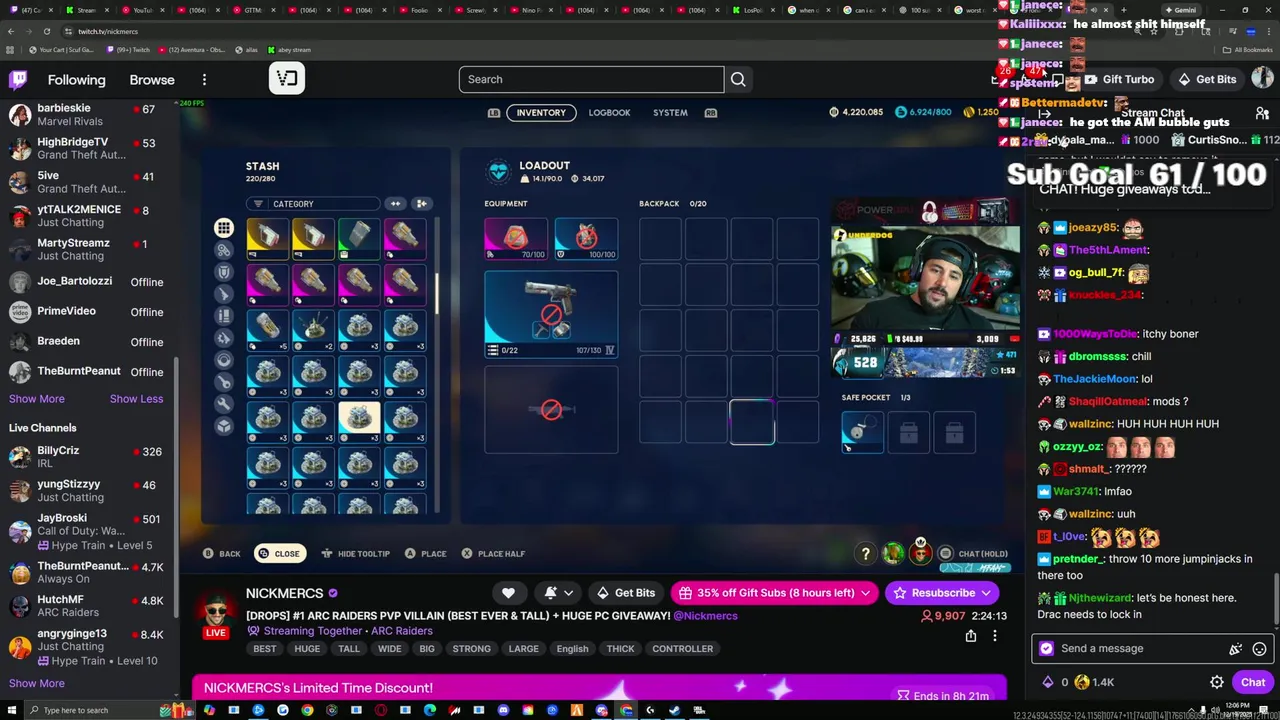
Task: Open BillyCriz IRL live channel
Action: [88, 457]
